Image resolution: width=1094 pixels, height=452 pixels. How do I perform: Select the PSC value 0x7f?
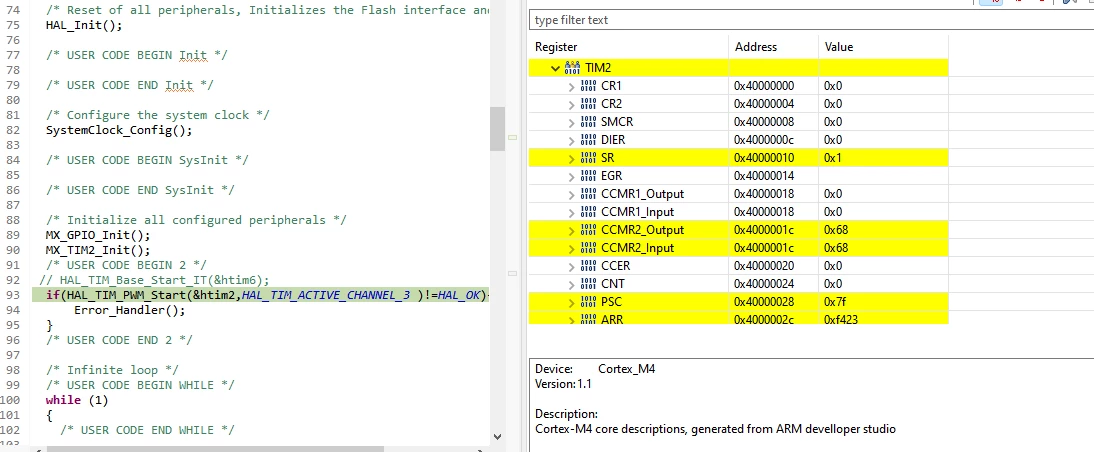tap(883, 302)
